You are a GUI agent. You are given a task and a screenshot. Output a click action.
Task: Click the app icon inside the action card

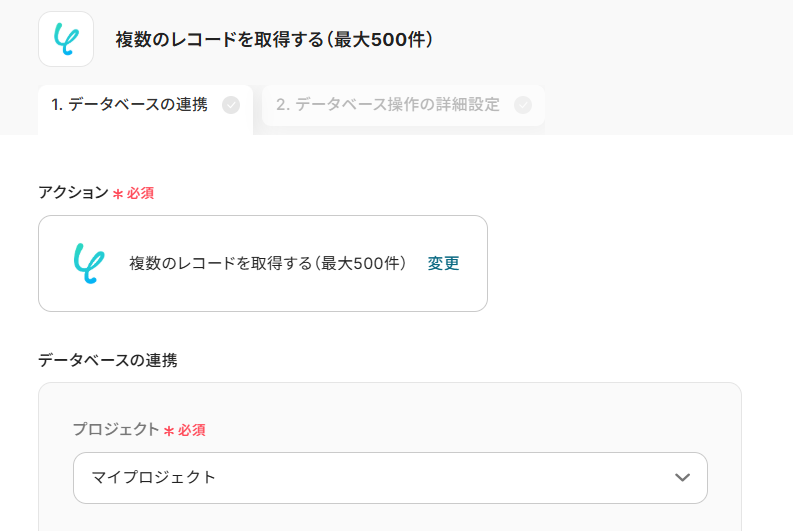click(x=88, y=263)
